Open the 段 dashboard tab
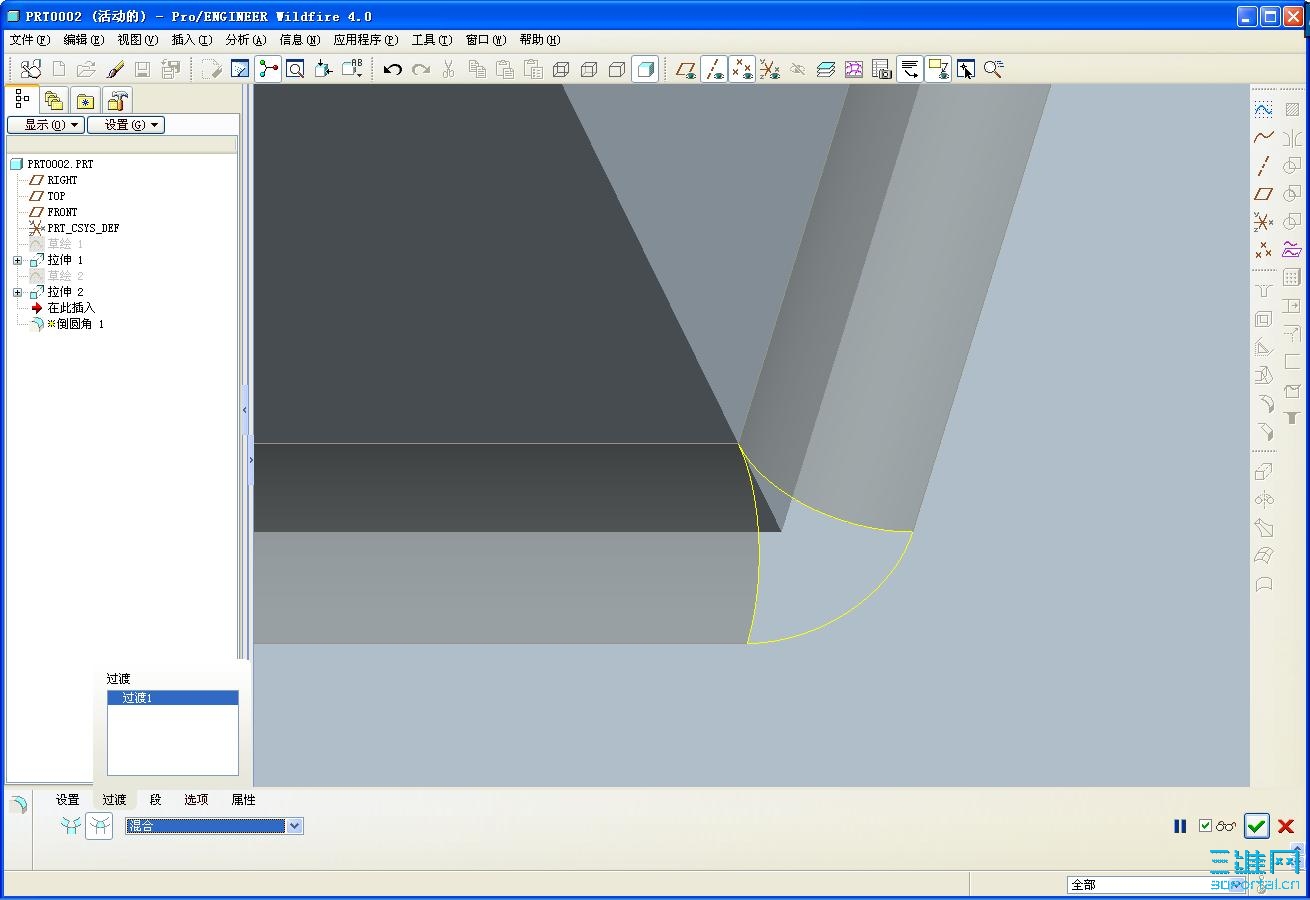 click(155, 800)
